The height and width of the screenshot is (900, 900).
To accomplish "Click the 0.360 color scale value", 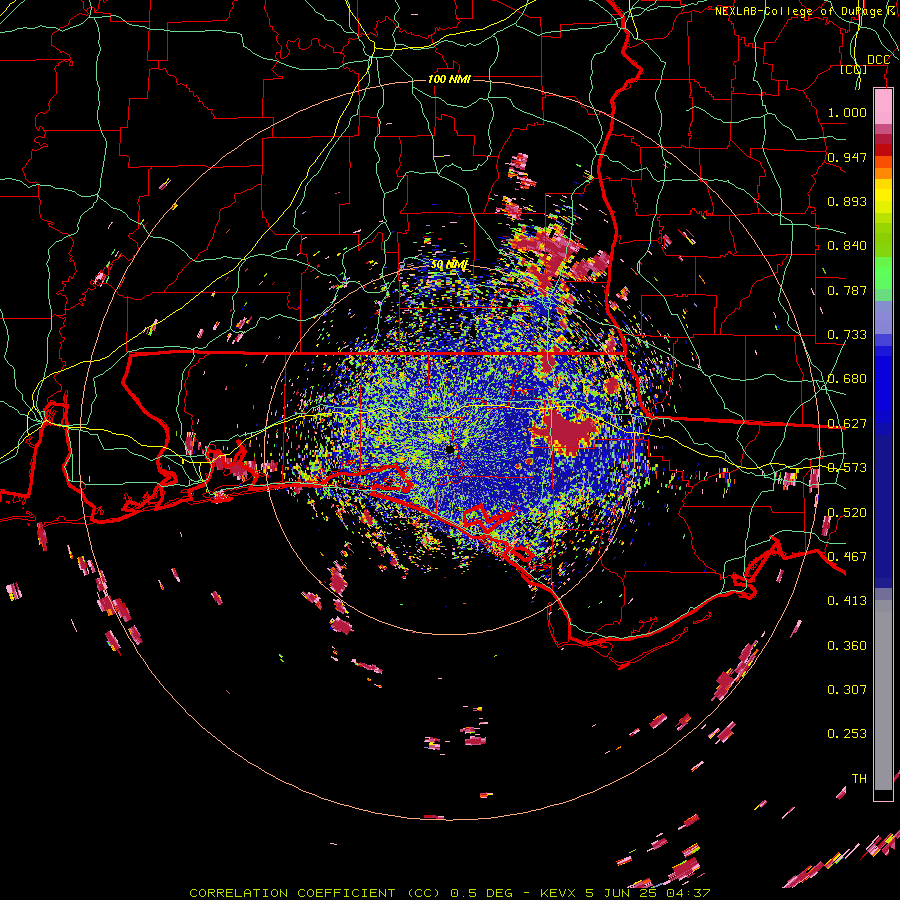I will pos(847,646).
